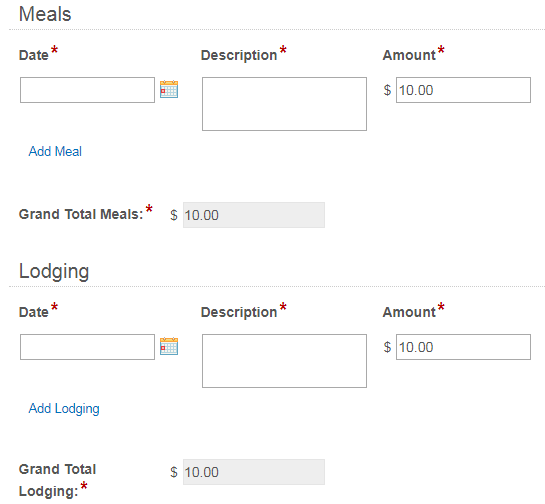Select the Amount label under Lodging
This screenshot has height=504, width=545.
tap(409, 312)
